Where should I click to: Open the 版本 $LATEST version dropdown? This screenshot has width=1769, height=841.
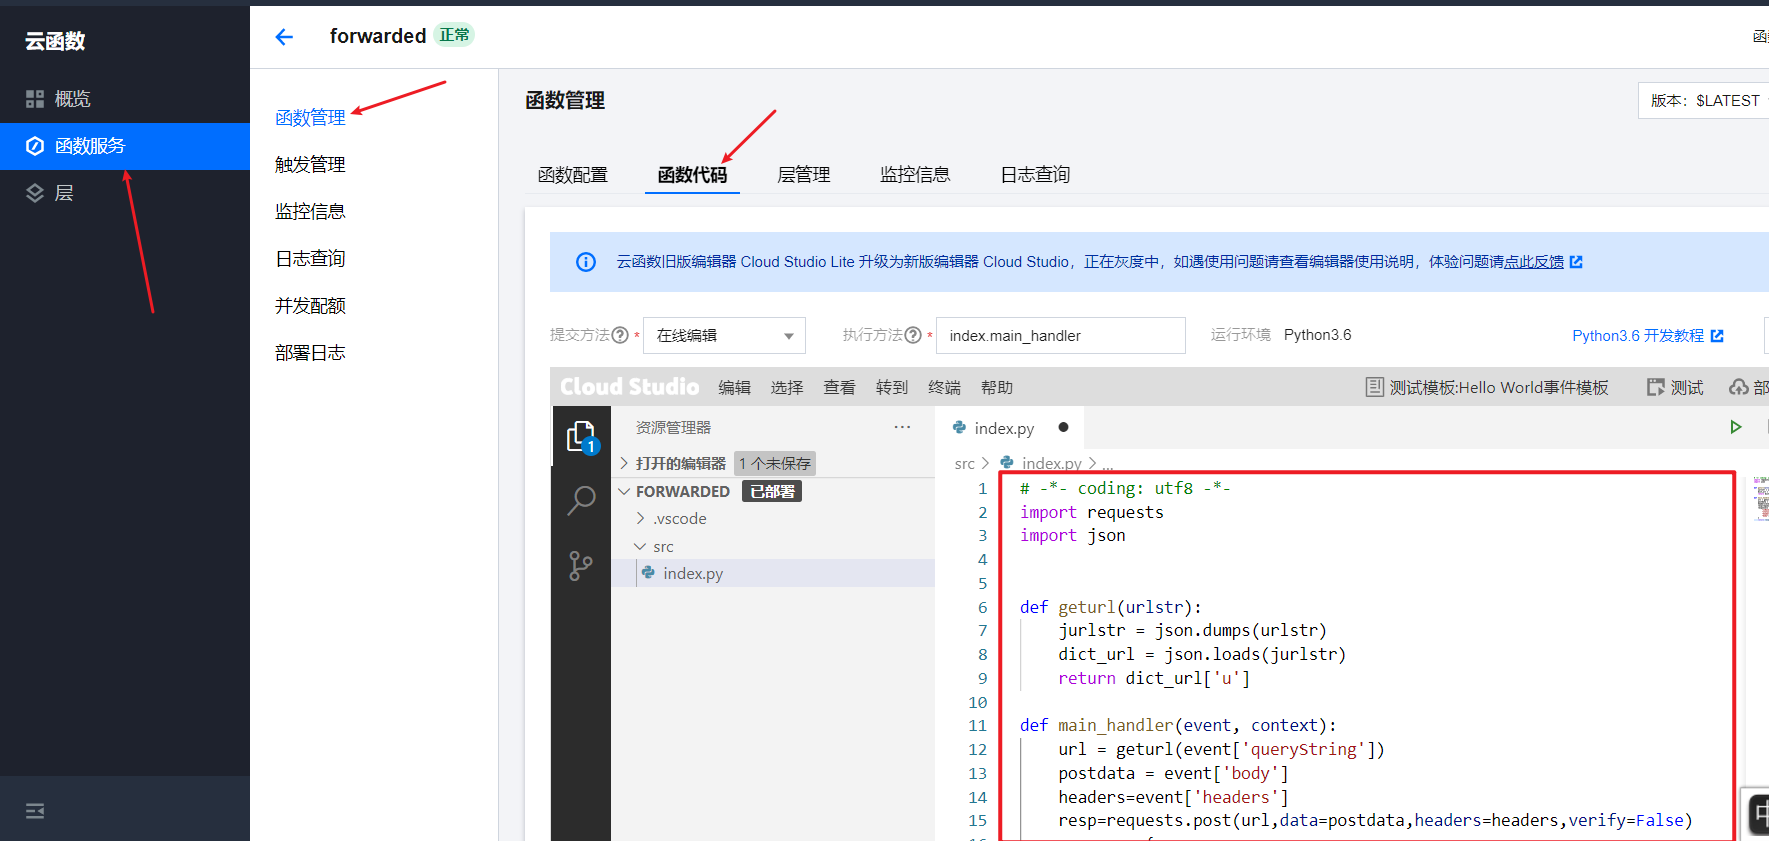(x=1704, y=101)
